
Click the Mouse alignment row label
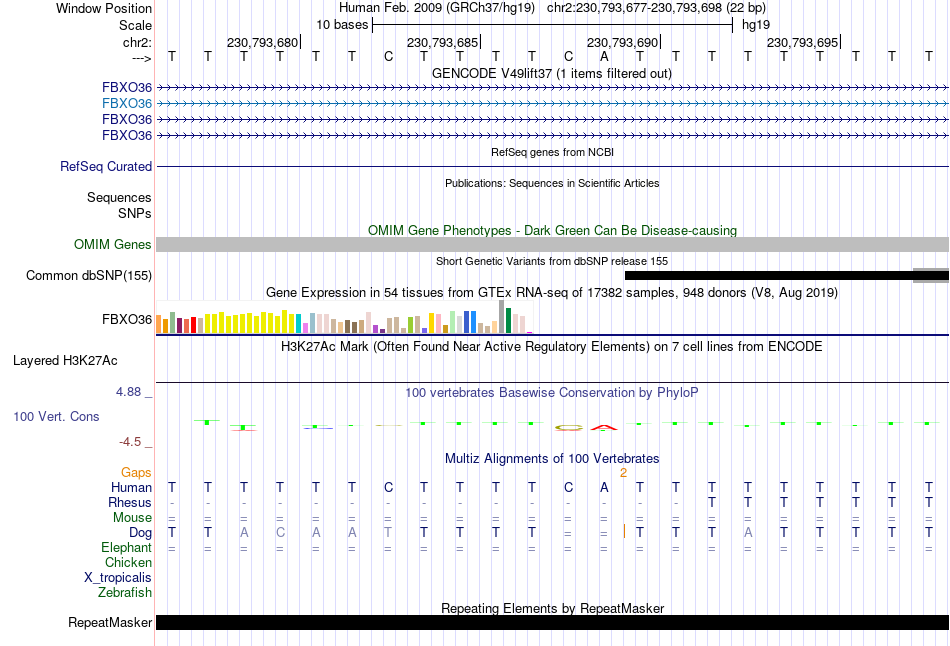[x=132, y=518]
